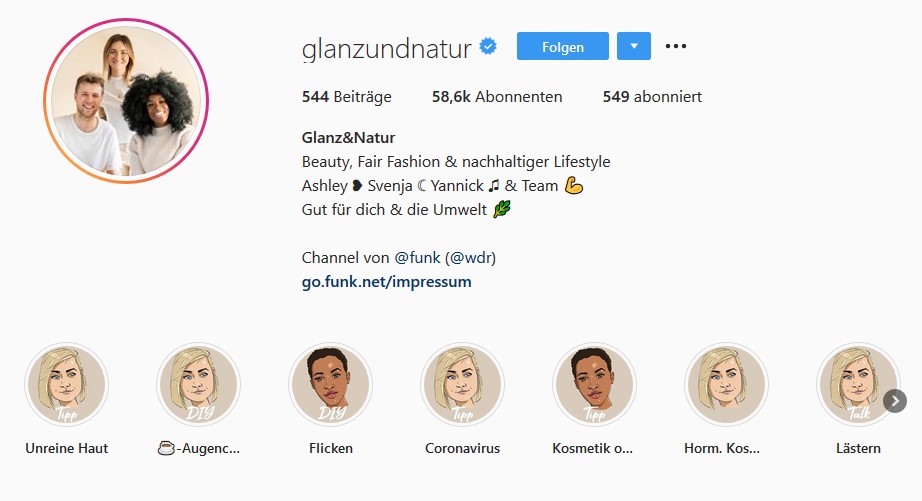Show more highlights with the right chevron
This screenshot has height=501, width=922.
895,401
